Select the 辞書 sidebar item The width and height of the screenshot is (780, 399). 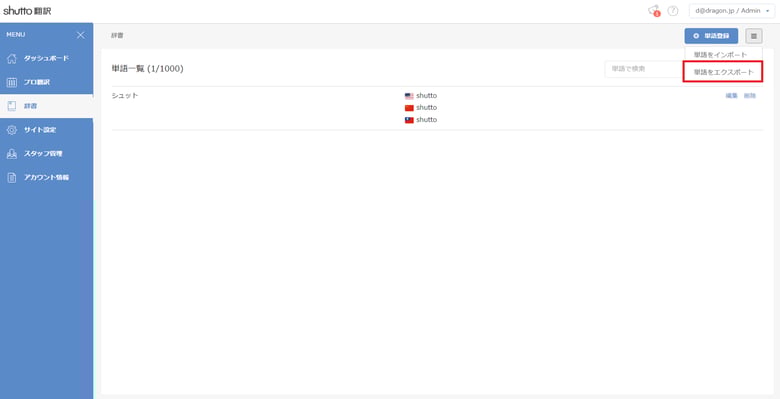coord(46,106)
